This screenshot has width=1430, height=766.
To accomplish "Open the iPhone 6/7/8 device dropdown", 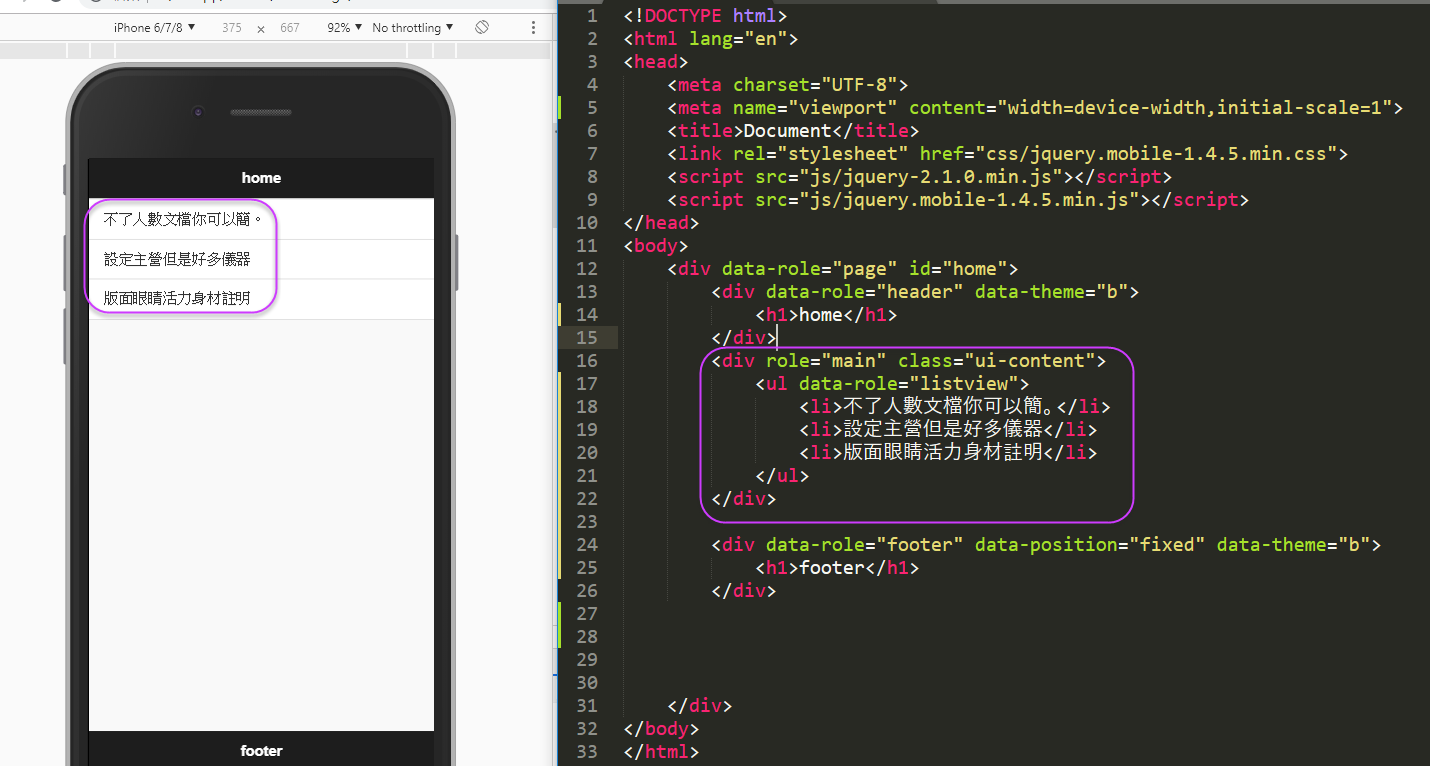I will click(x=155, y=28).
